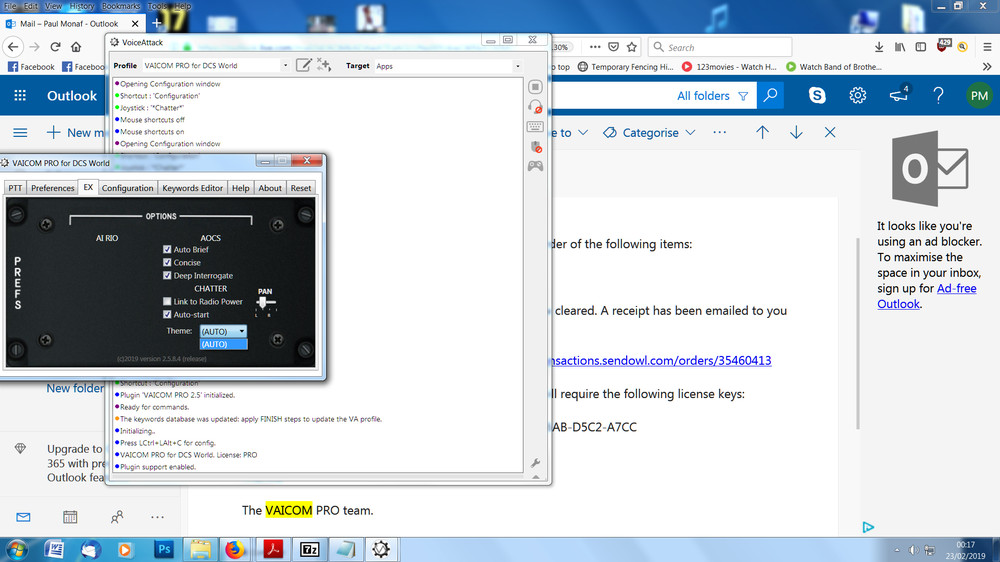This screenshot has height=562, width=1000.
Task: Uncheck Chatter Auto-start option
Action: point(167,314)
